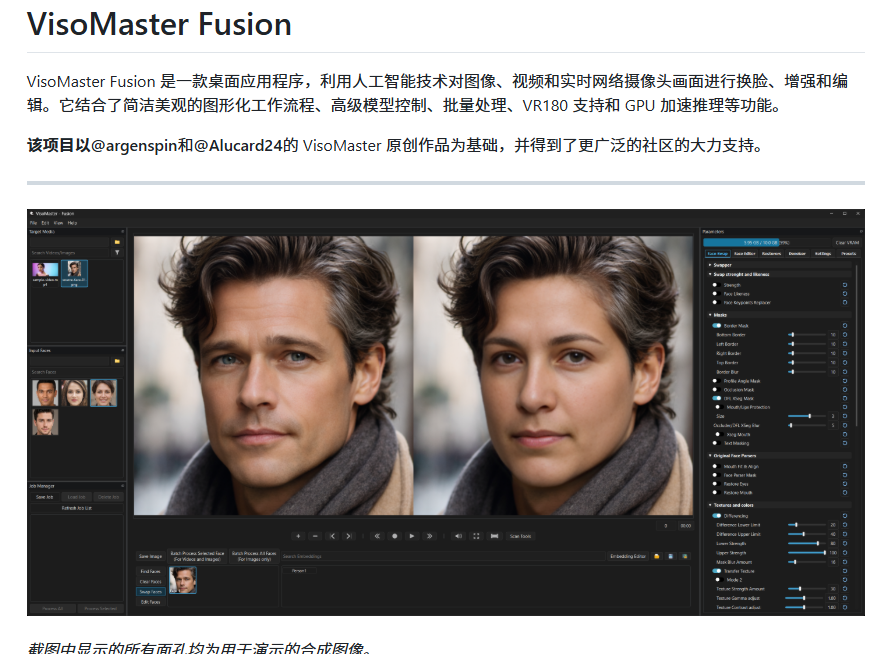
Task: Switch to the Denoiser tab
Action: (x=797, y=254)
